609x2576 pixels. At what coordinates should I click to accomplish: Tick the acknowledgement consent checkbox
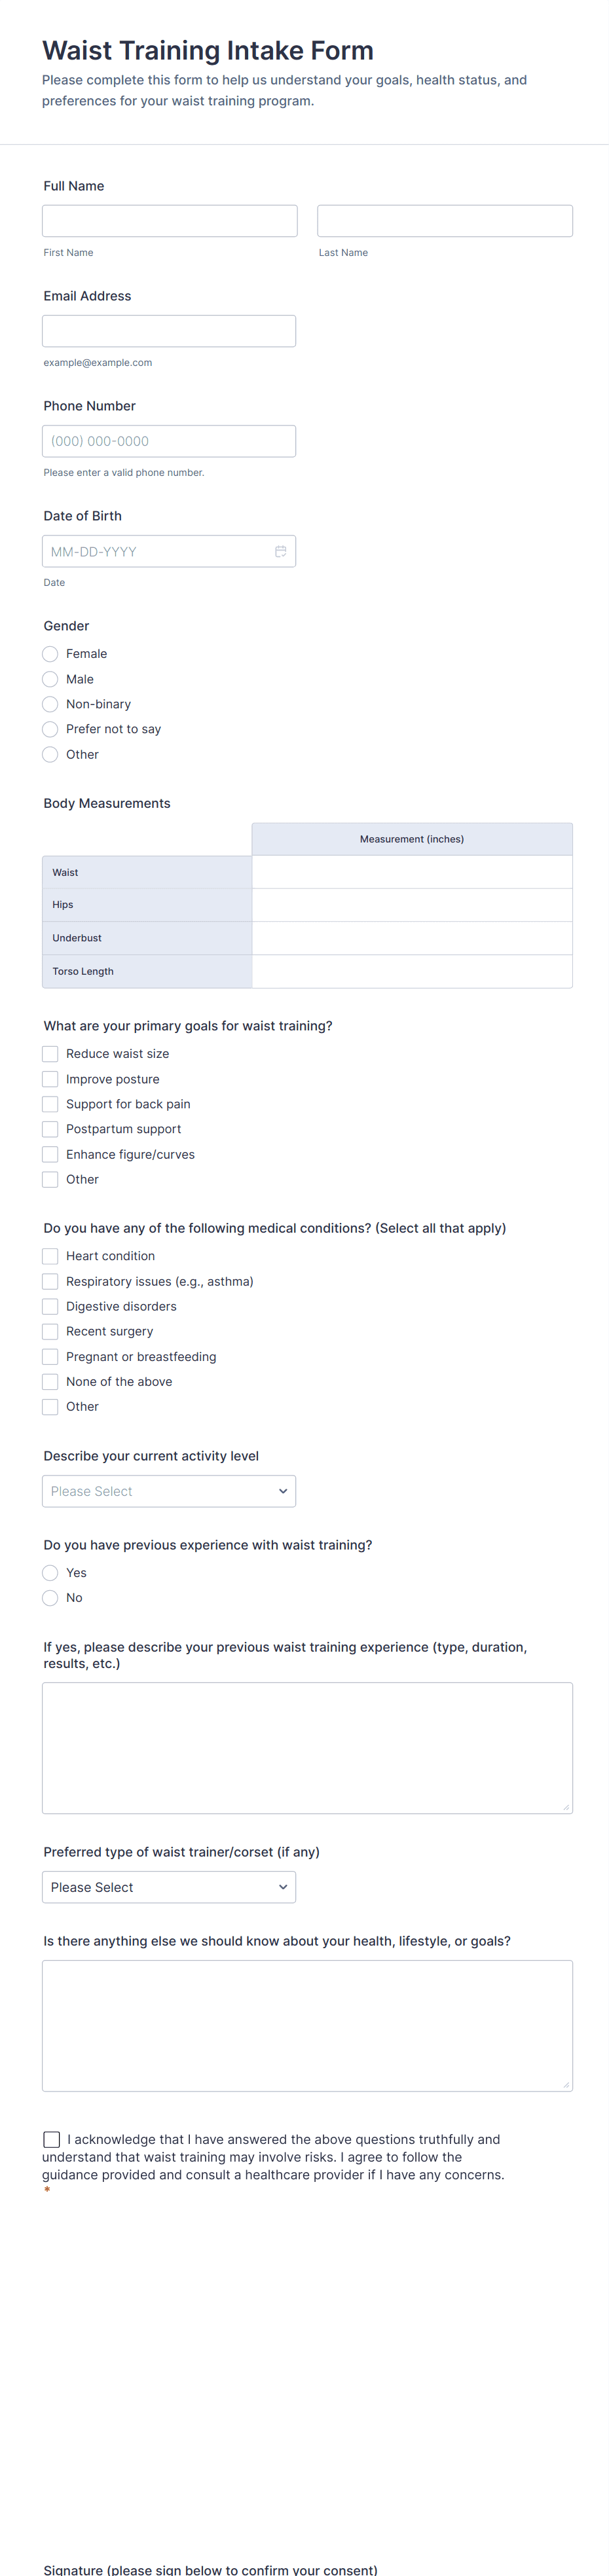52,2139
